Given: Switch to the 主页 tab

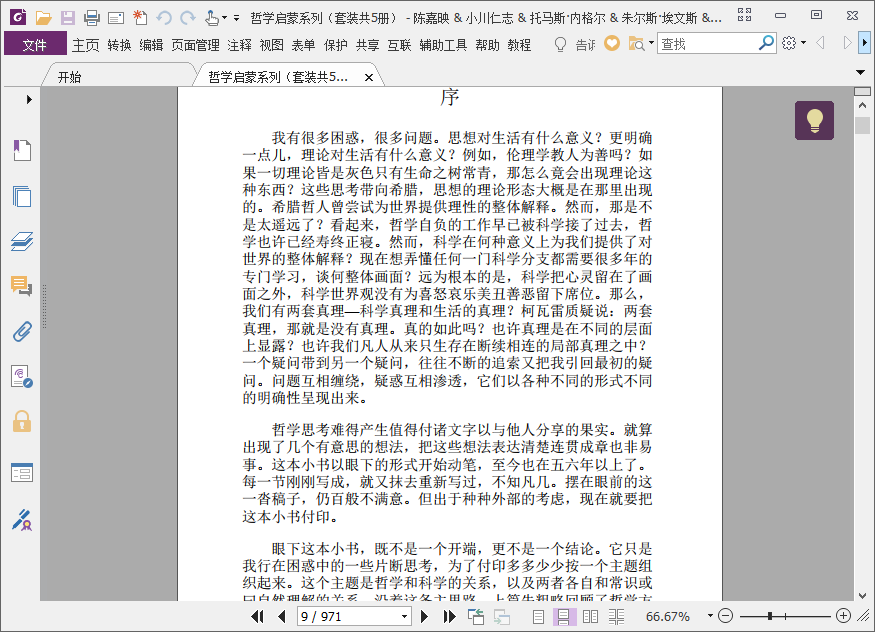Looking at the screenshot, I should (x=85, y=45).
